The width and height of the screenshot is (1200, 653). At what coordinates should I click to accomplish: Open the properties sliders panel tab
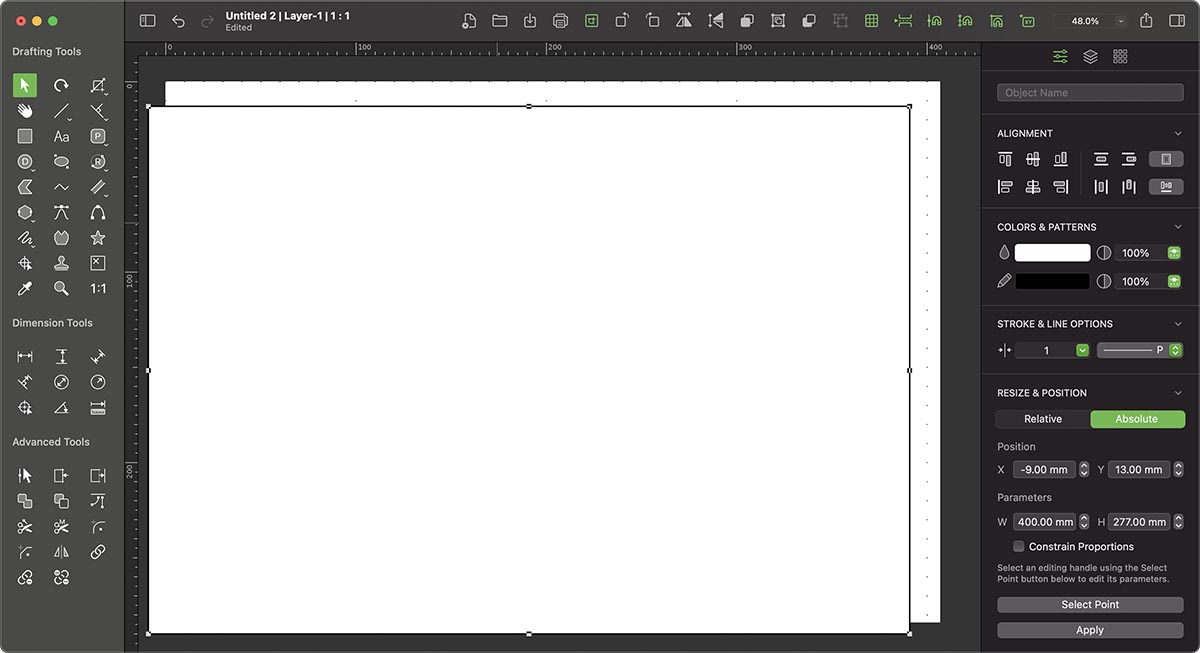pyautogui.click(x=1060, y=56)
